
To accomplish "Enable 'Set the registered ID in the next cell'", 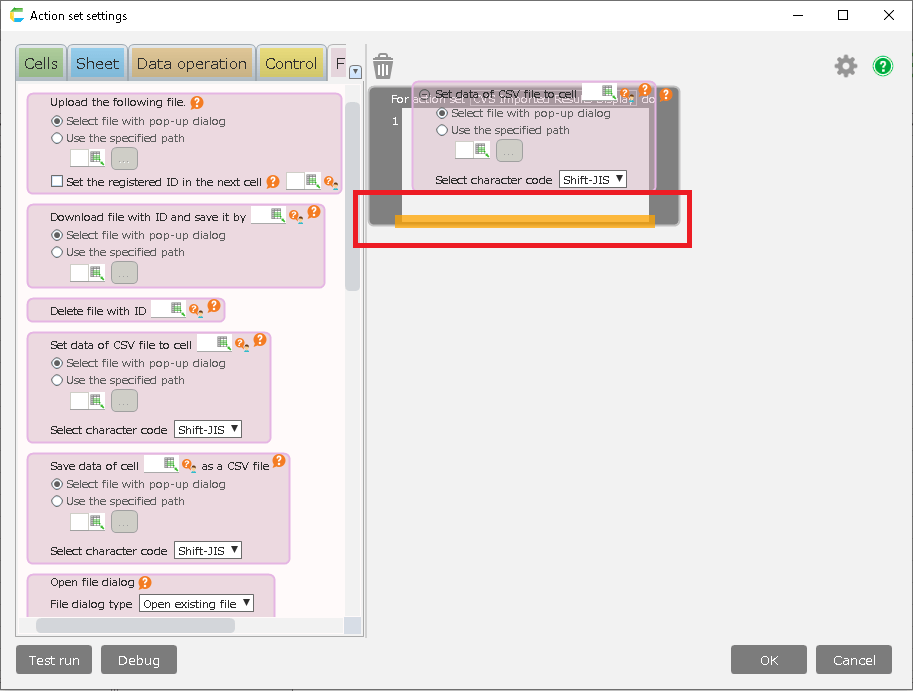I will pyautogui.click(x=57, y=182).
